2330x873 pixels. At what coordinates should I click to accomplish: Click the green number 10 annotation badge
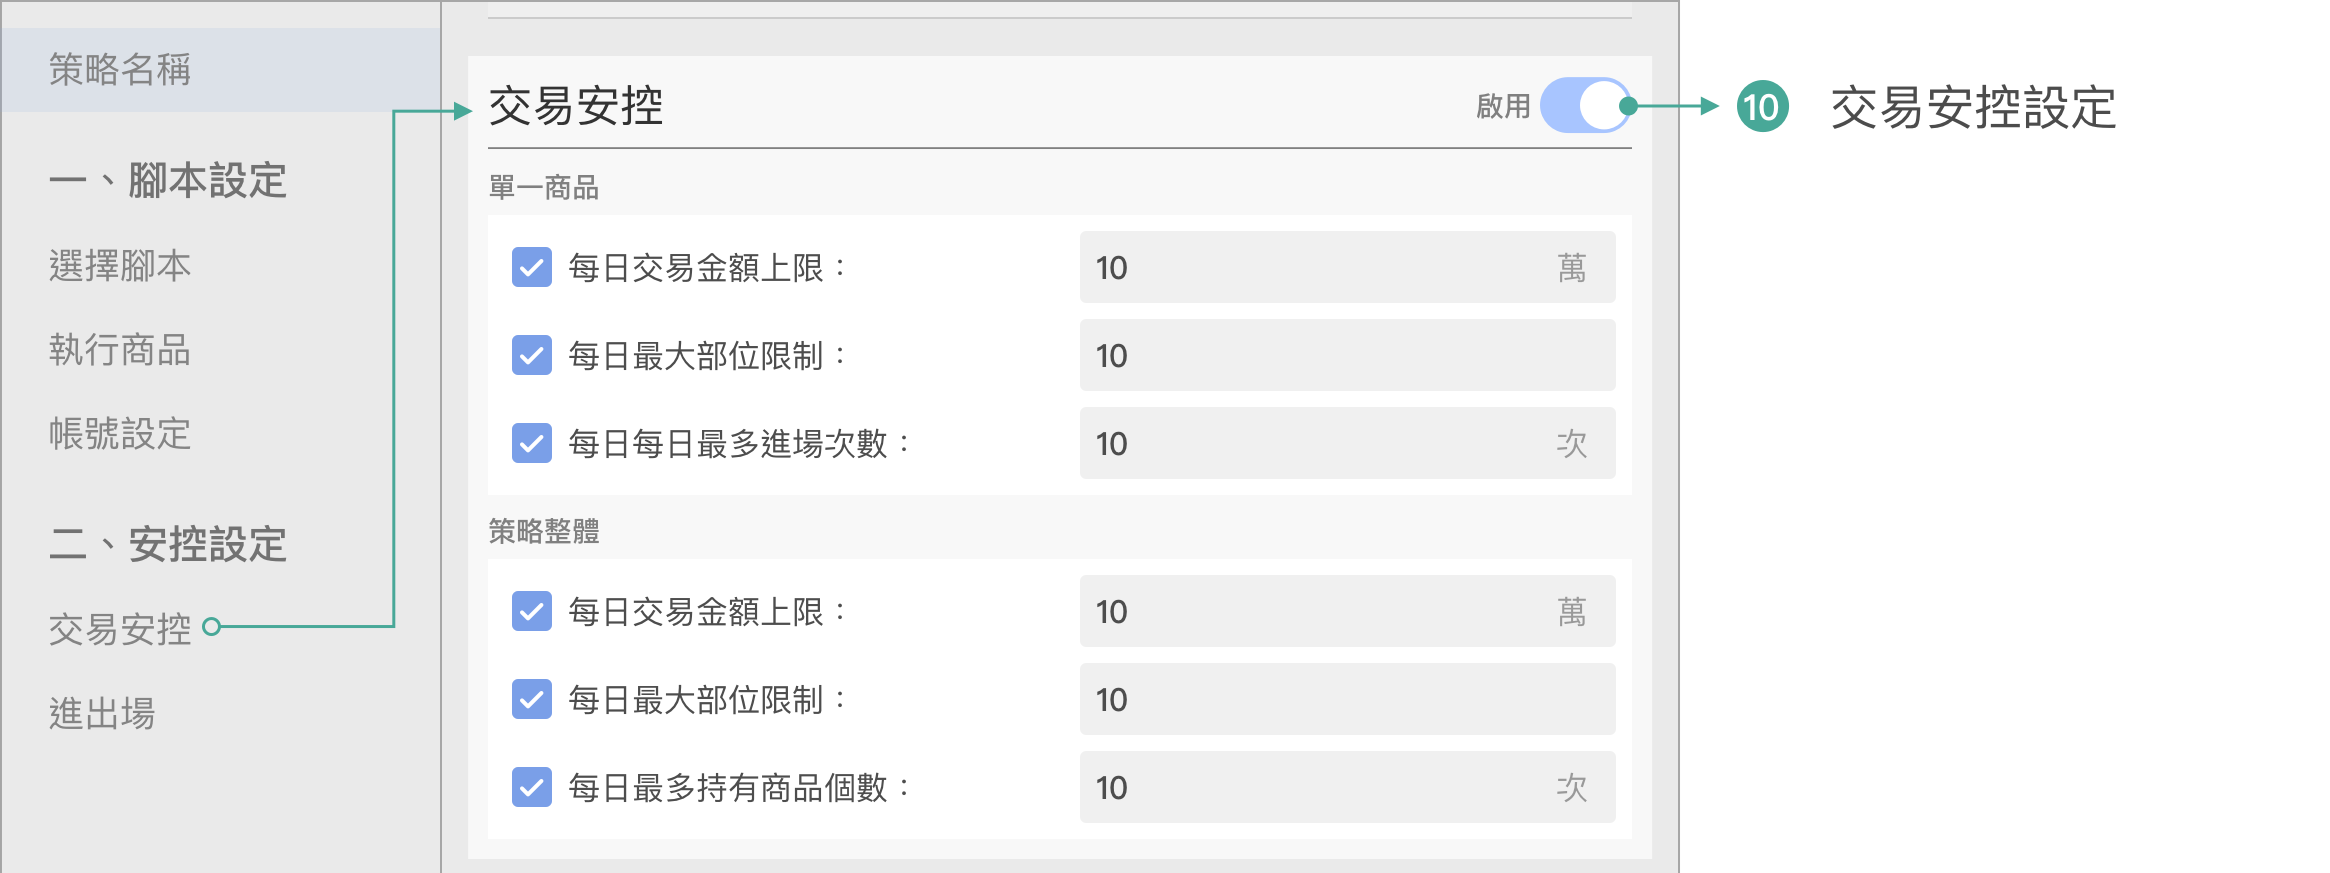pyautogui.click(x=1761, y=107)
